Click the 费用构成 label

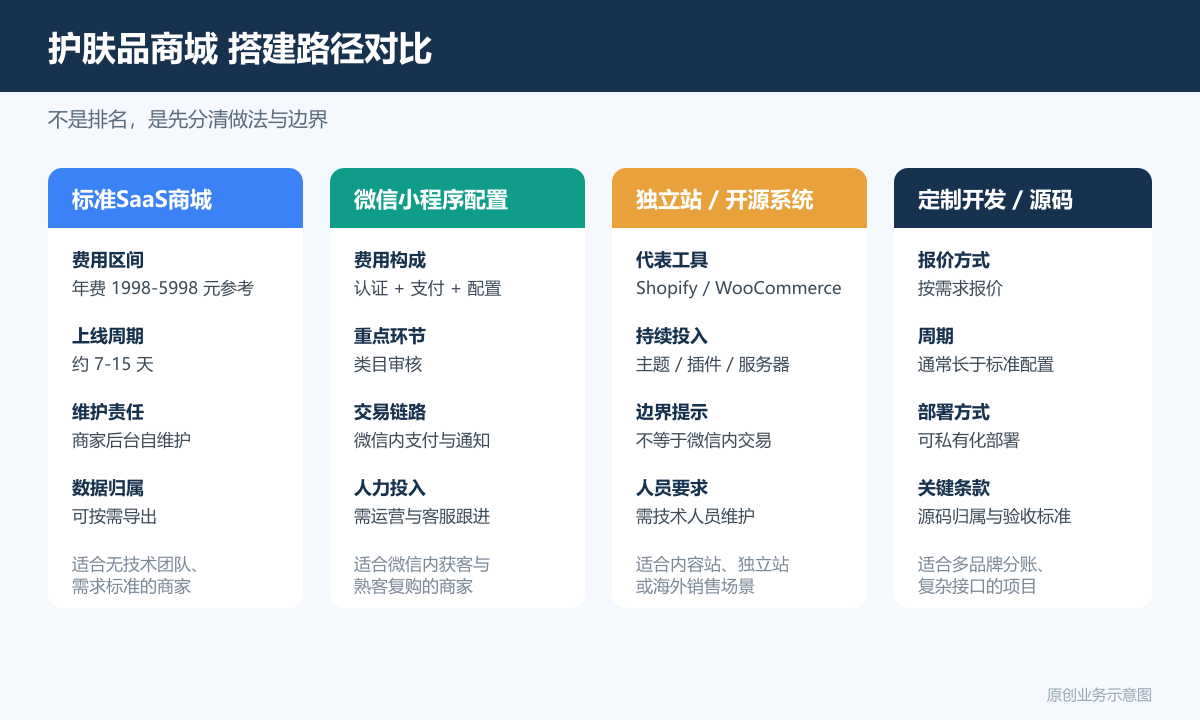pyautogui.click(x=390, y=260)
